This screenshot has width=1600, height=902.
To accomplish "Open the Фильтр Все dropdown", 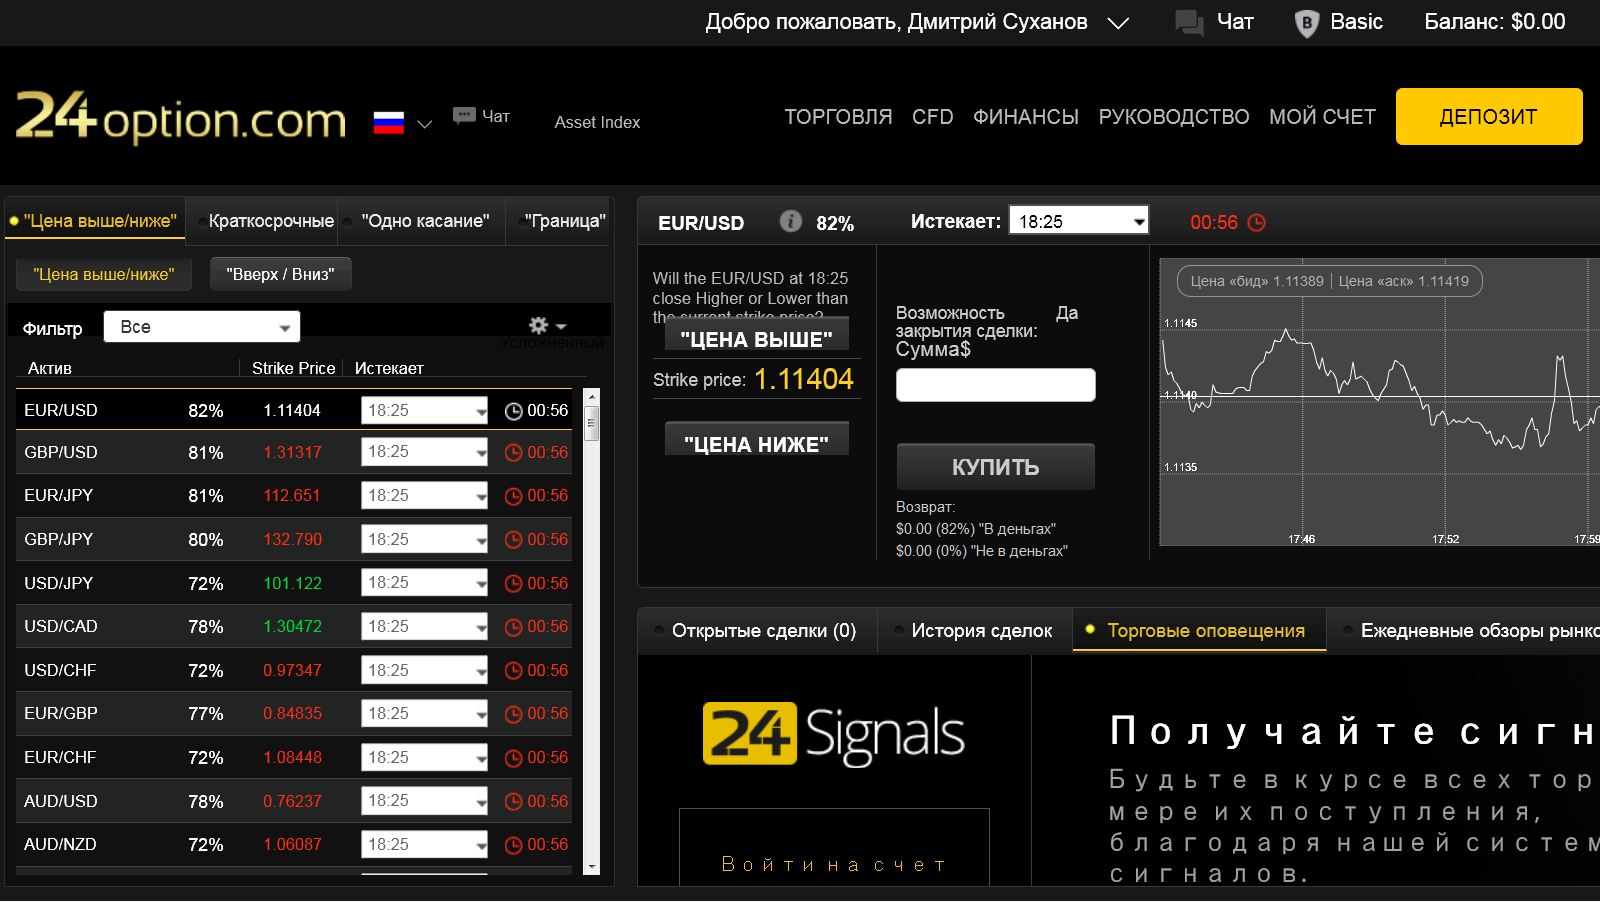I will pyautogui.click(x=202, y=327).
